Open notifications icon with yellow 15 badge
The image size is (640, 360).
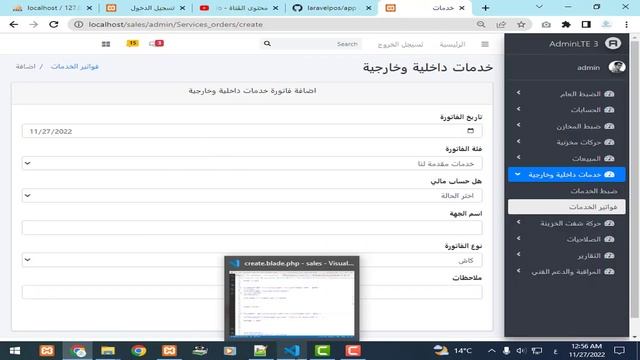point(132,43)
